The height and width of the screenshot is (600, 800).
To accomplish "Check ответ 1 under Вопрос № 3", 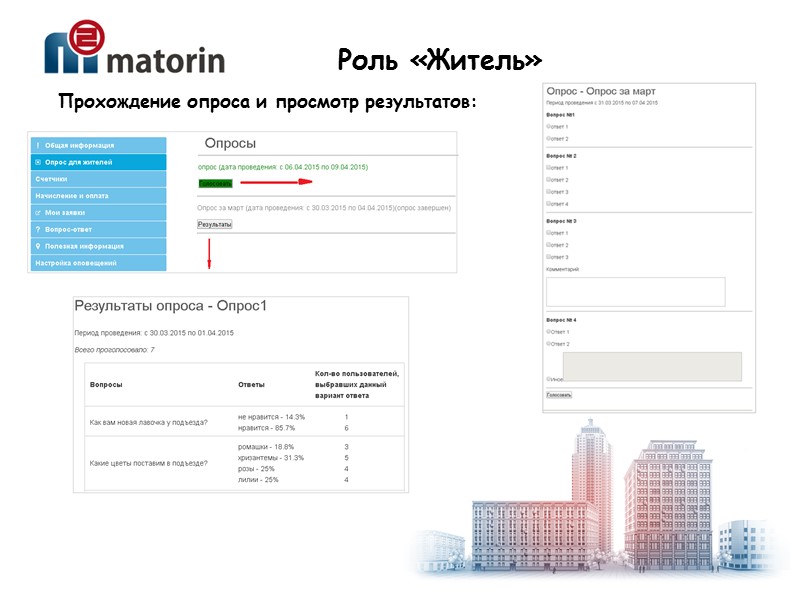I will pos(549,233).
